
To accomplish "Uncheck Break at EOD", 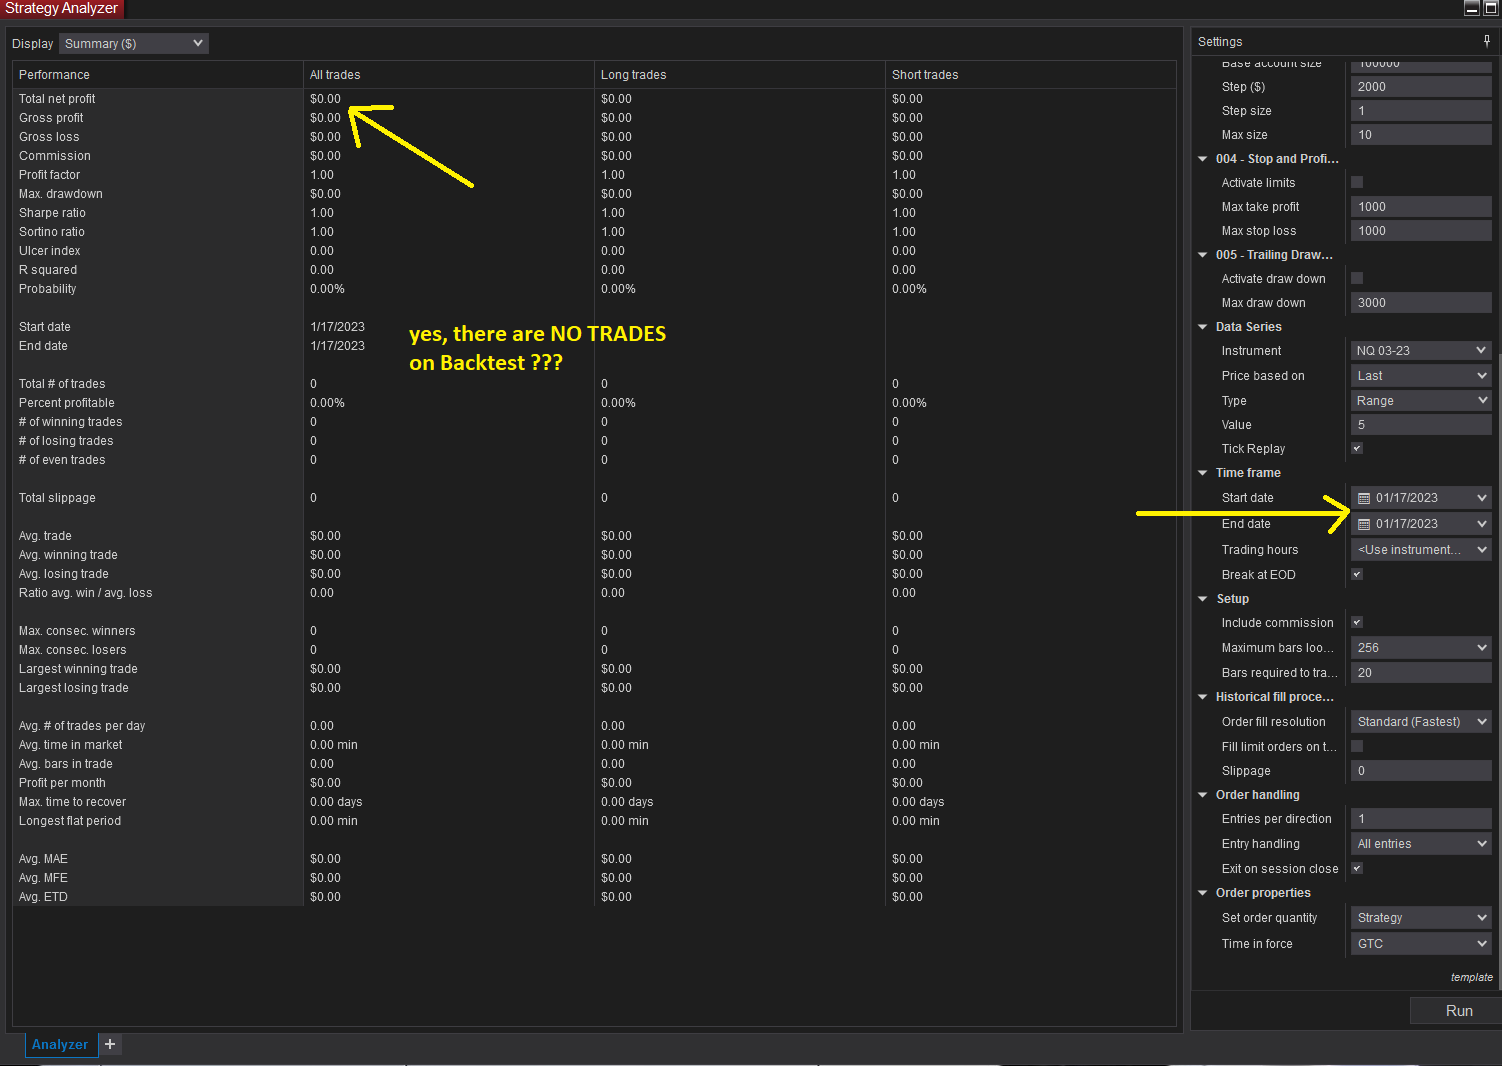I will pos(1357,574).
